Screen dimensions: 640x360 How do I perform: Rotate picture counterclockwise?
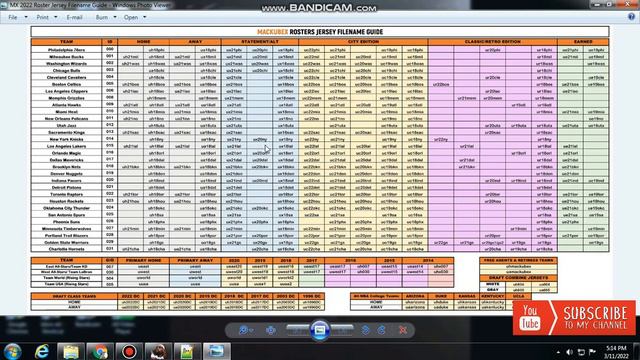pyautogui.click(x=366, y=330)
